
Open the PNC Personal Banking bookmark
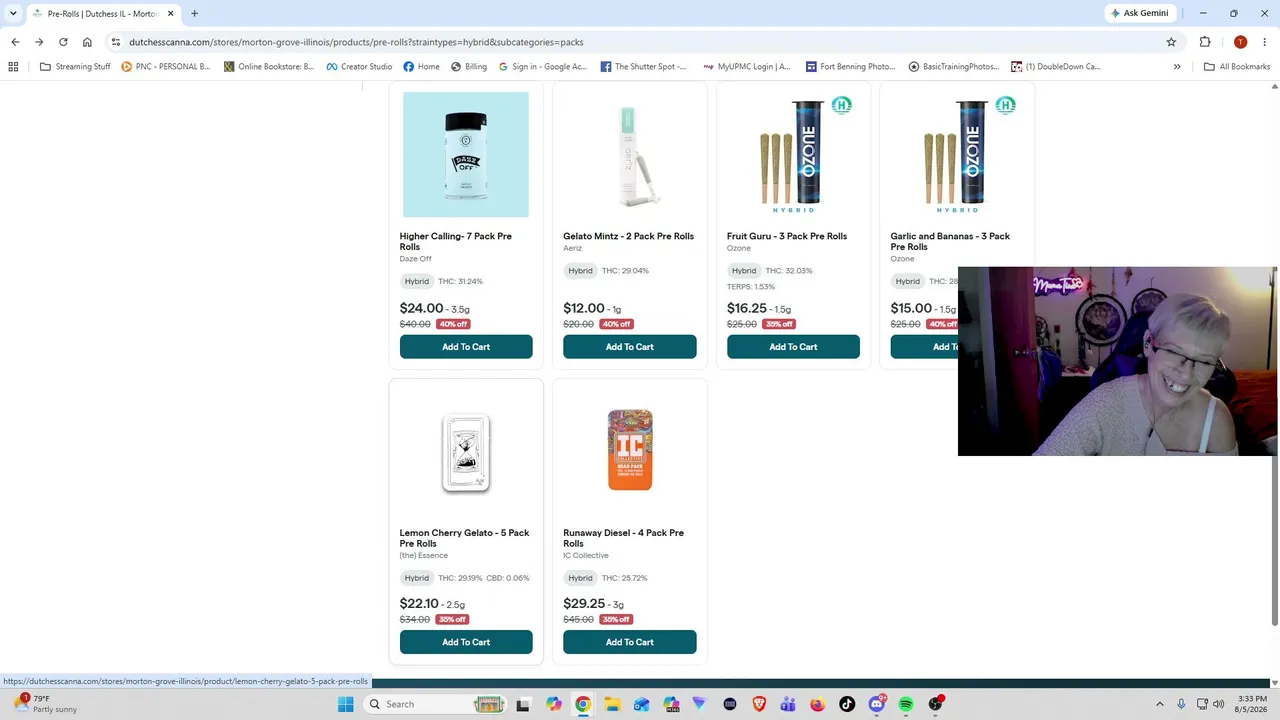tap(166, 67)
